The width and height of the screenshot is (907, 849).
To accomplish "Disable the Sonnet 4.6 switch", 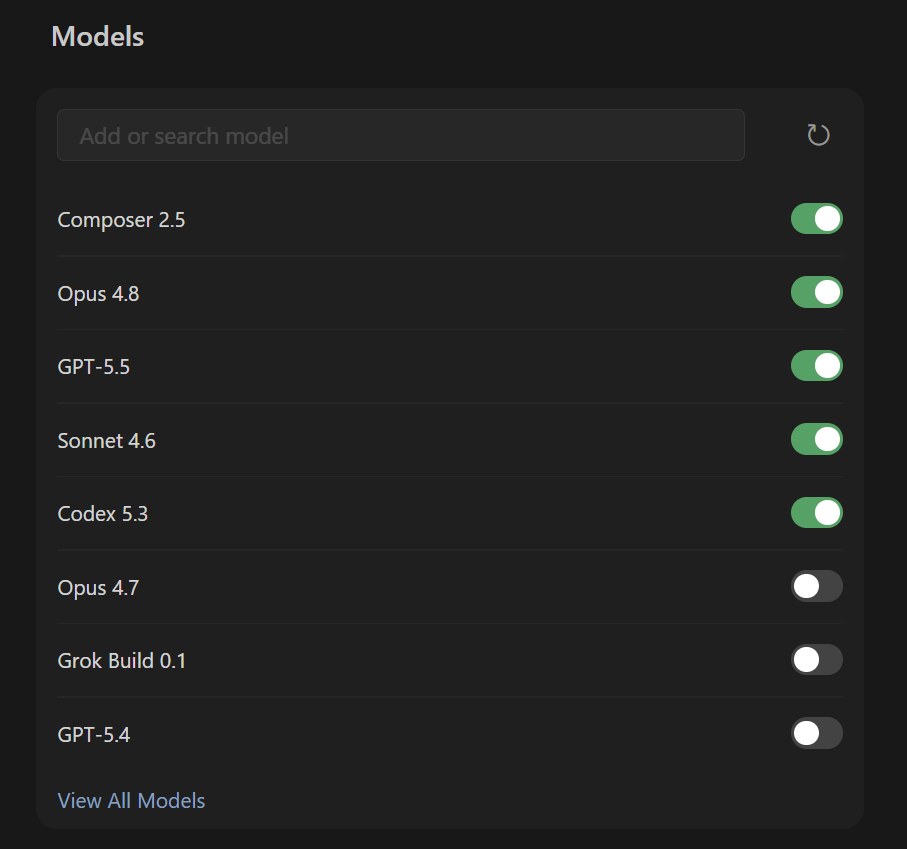I will coord(816,439).
